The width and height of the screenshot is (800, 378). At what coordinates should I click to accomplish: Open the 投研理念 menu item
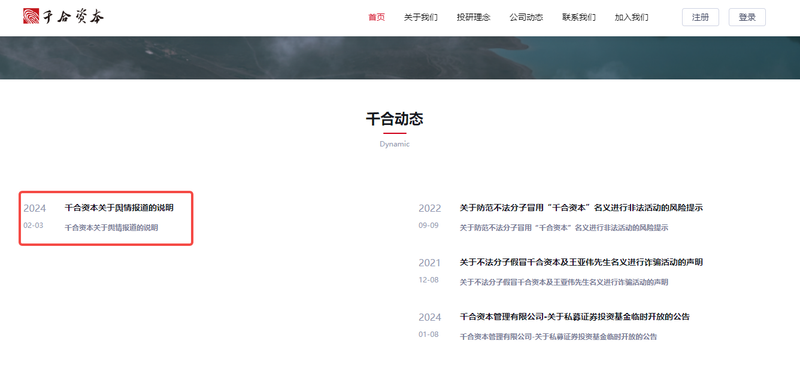[473, 17]
